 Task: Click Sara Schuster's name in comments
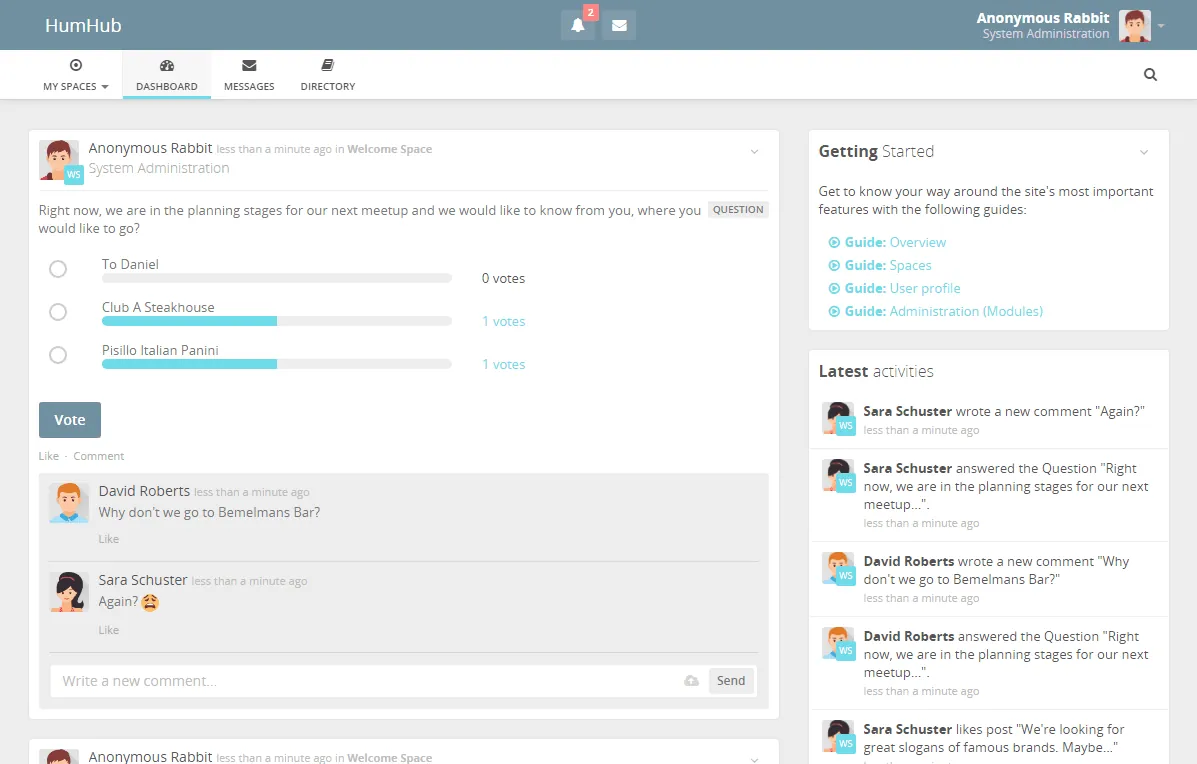[143, 580]
